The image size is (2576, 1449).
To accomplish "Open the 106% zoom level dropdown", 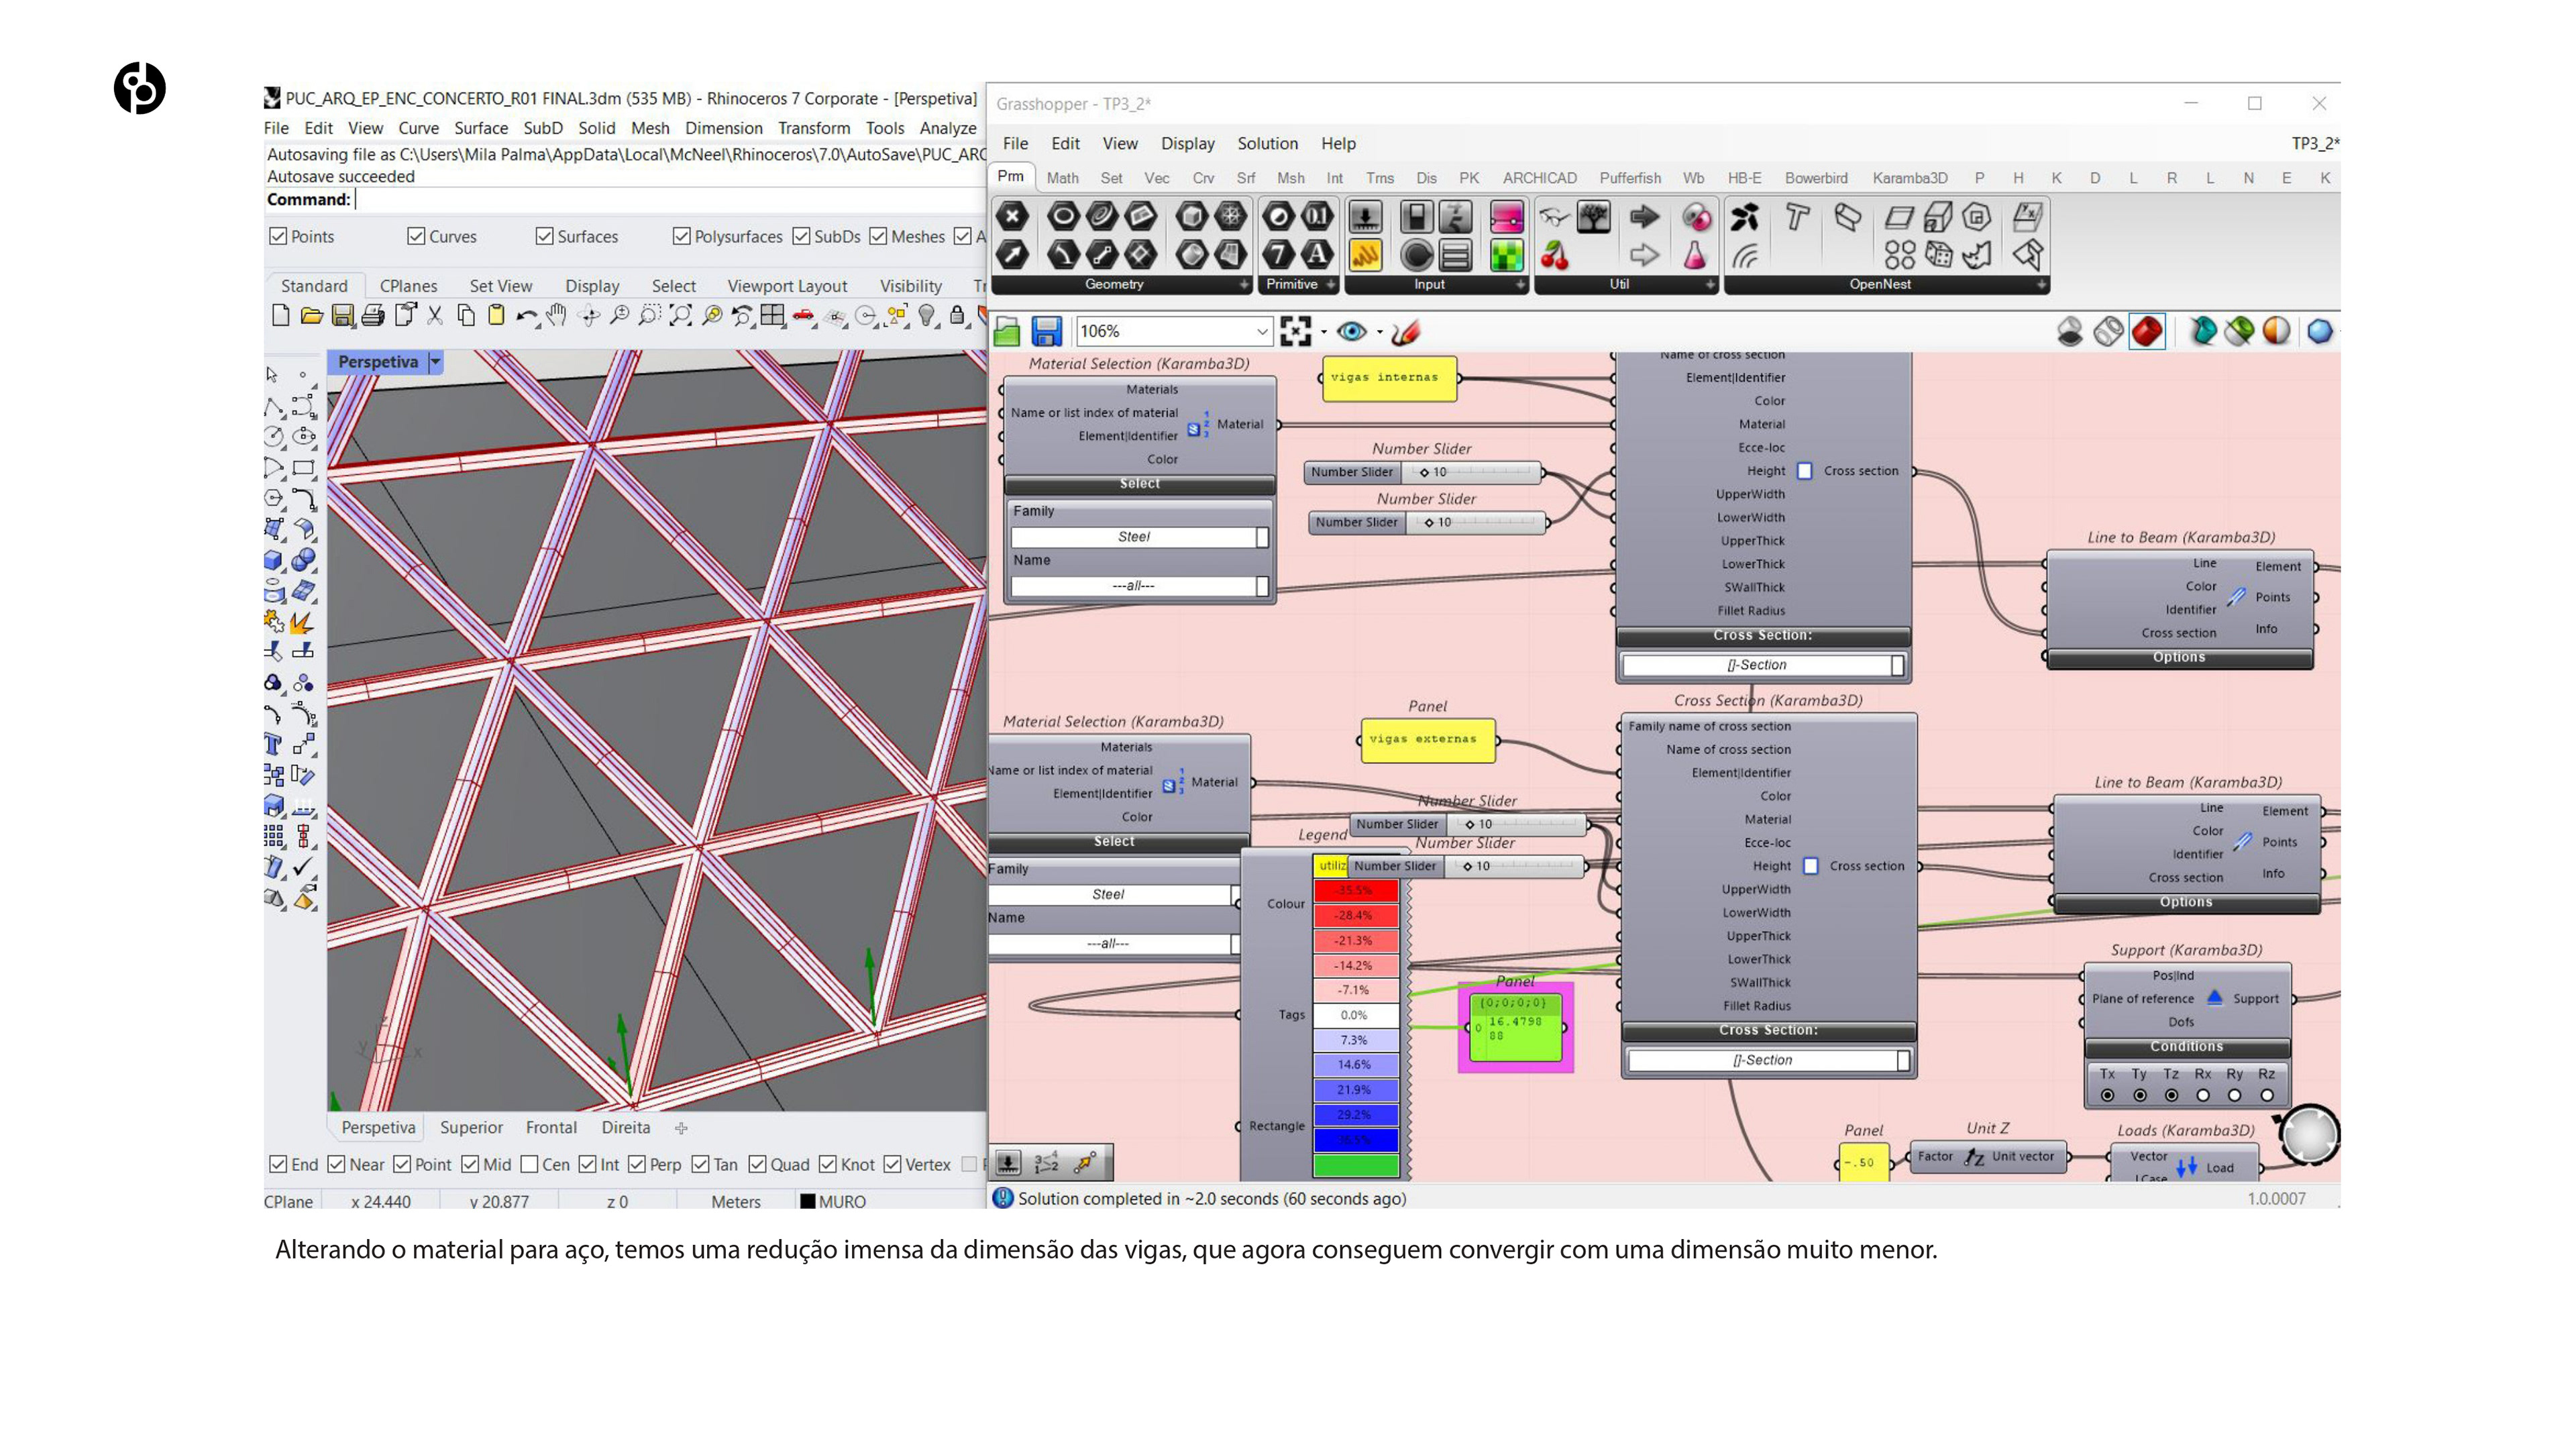I will (x=1261, y=331).
